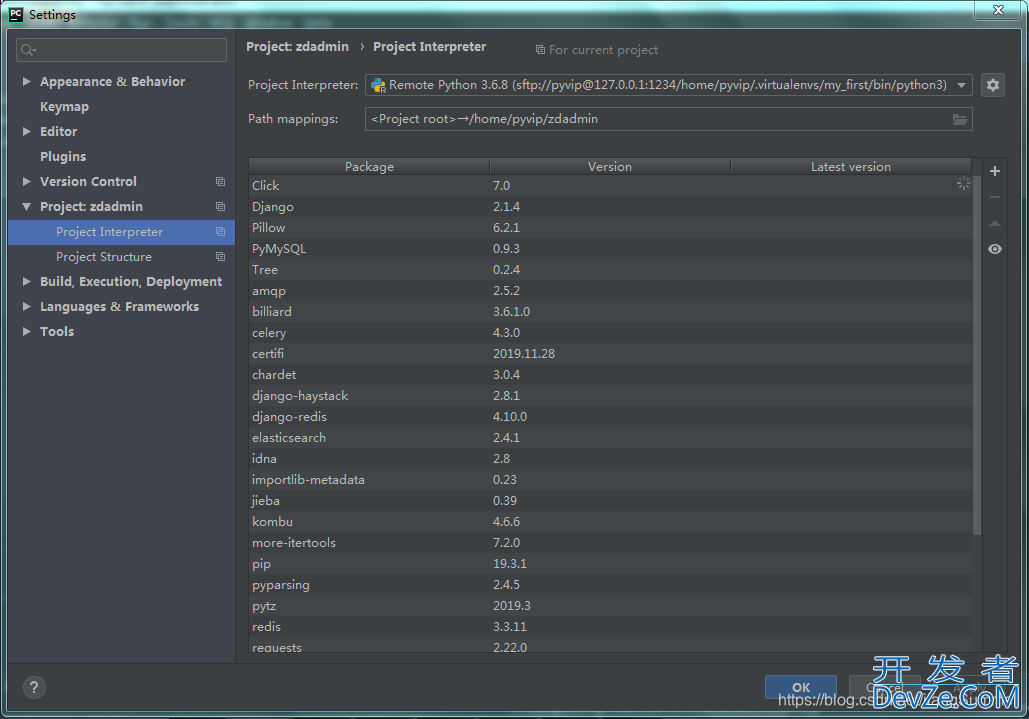
Task: Click the PyCharm icon in the title bar
Action: click(x=16, y=14)
